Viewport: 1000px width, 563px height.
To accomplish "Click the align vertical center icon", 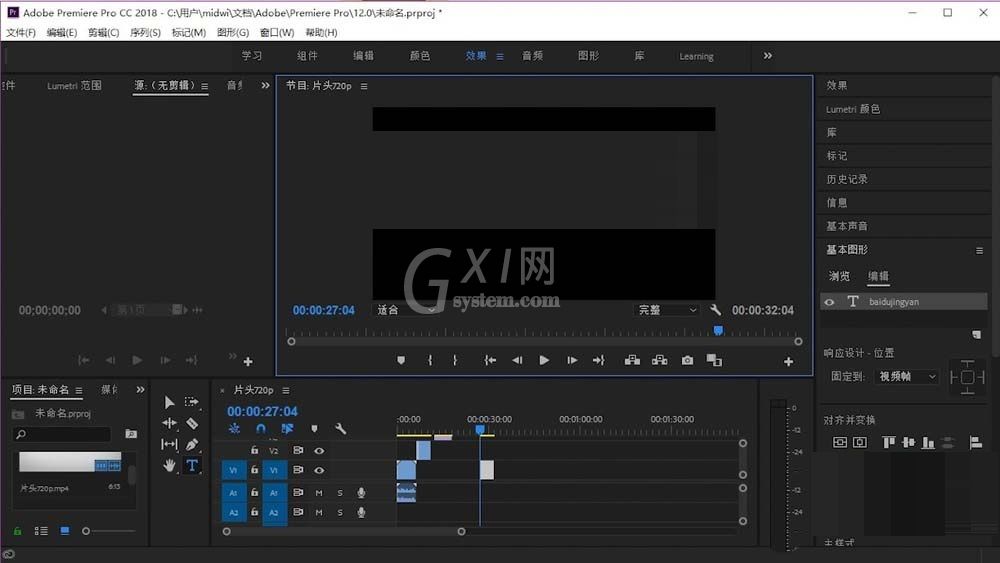I will (909, 442).
